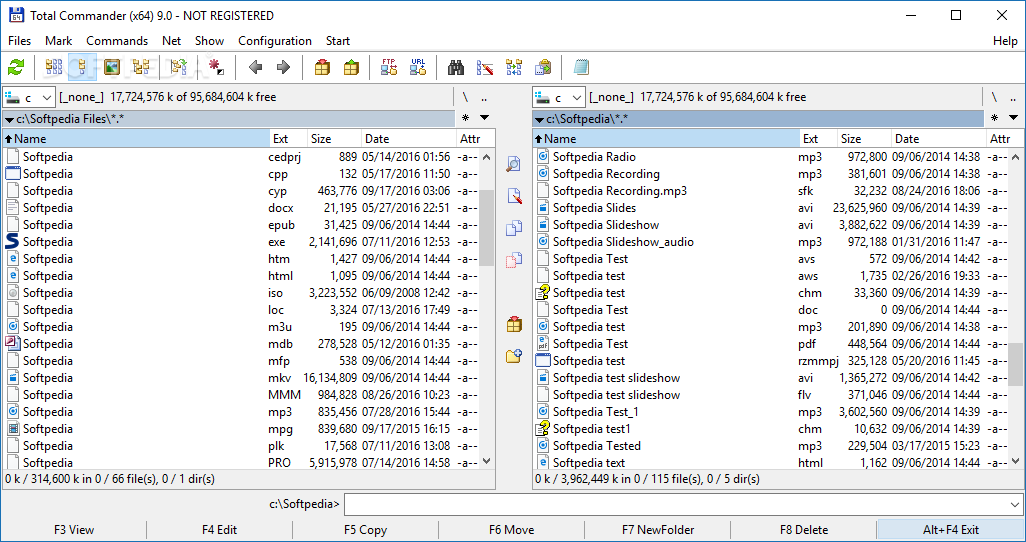This screenshot has width=1026, height=542.
Task: Toggle the invert selection asterisk icon
Action: tap(216, 67)
